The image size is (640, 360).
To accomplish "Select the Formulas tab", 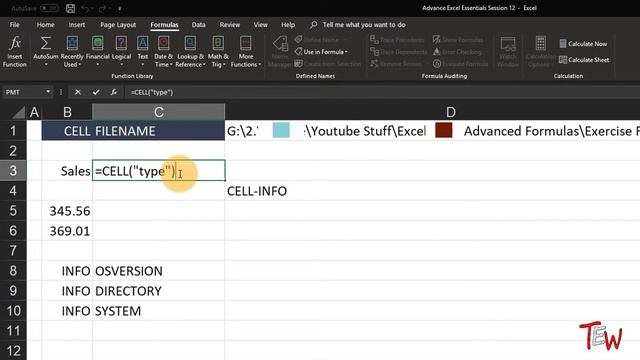I will click(164, 25).
